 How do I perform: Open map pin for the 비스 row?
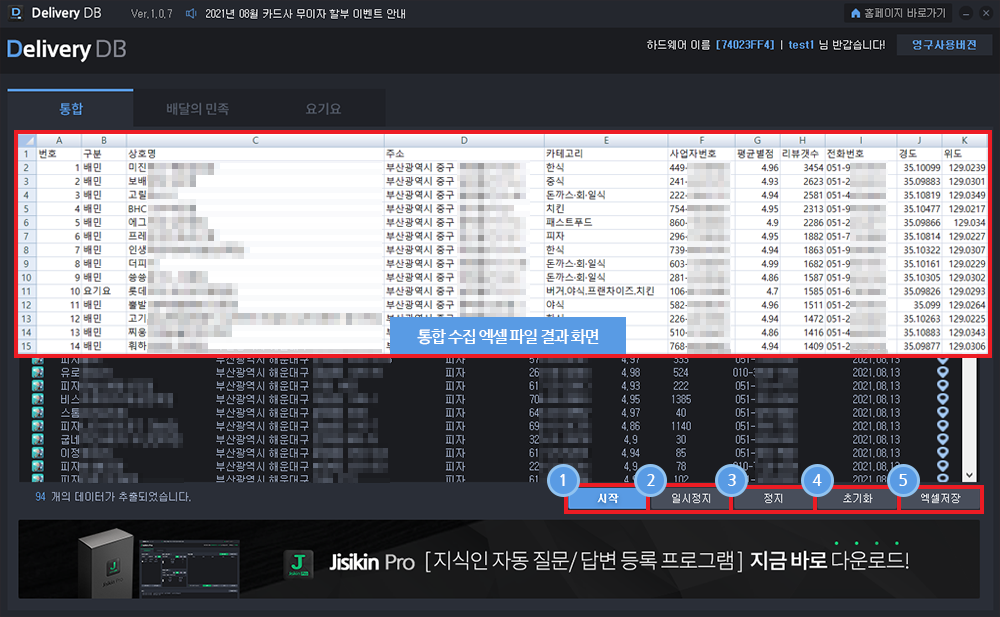[943, 399]
